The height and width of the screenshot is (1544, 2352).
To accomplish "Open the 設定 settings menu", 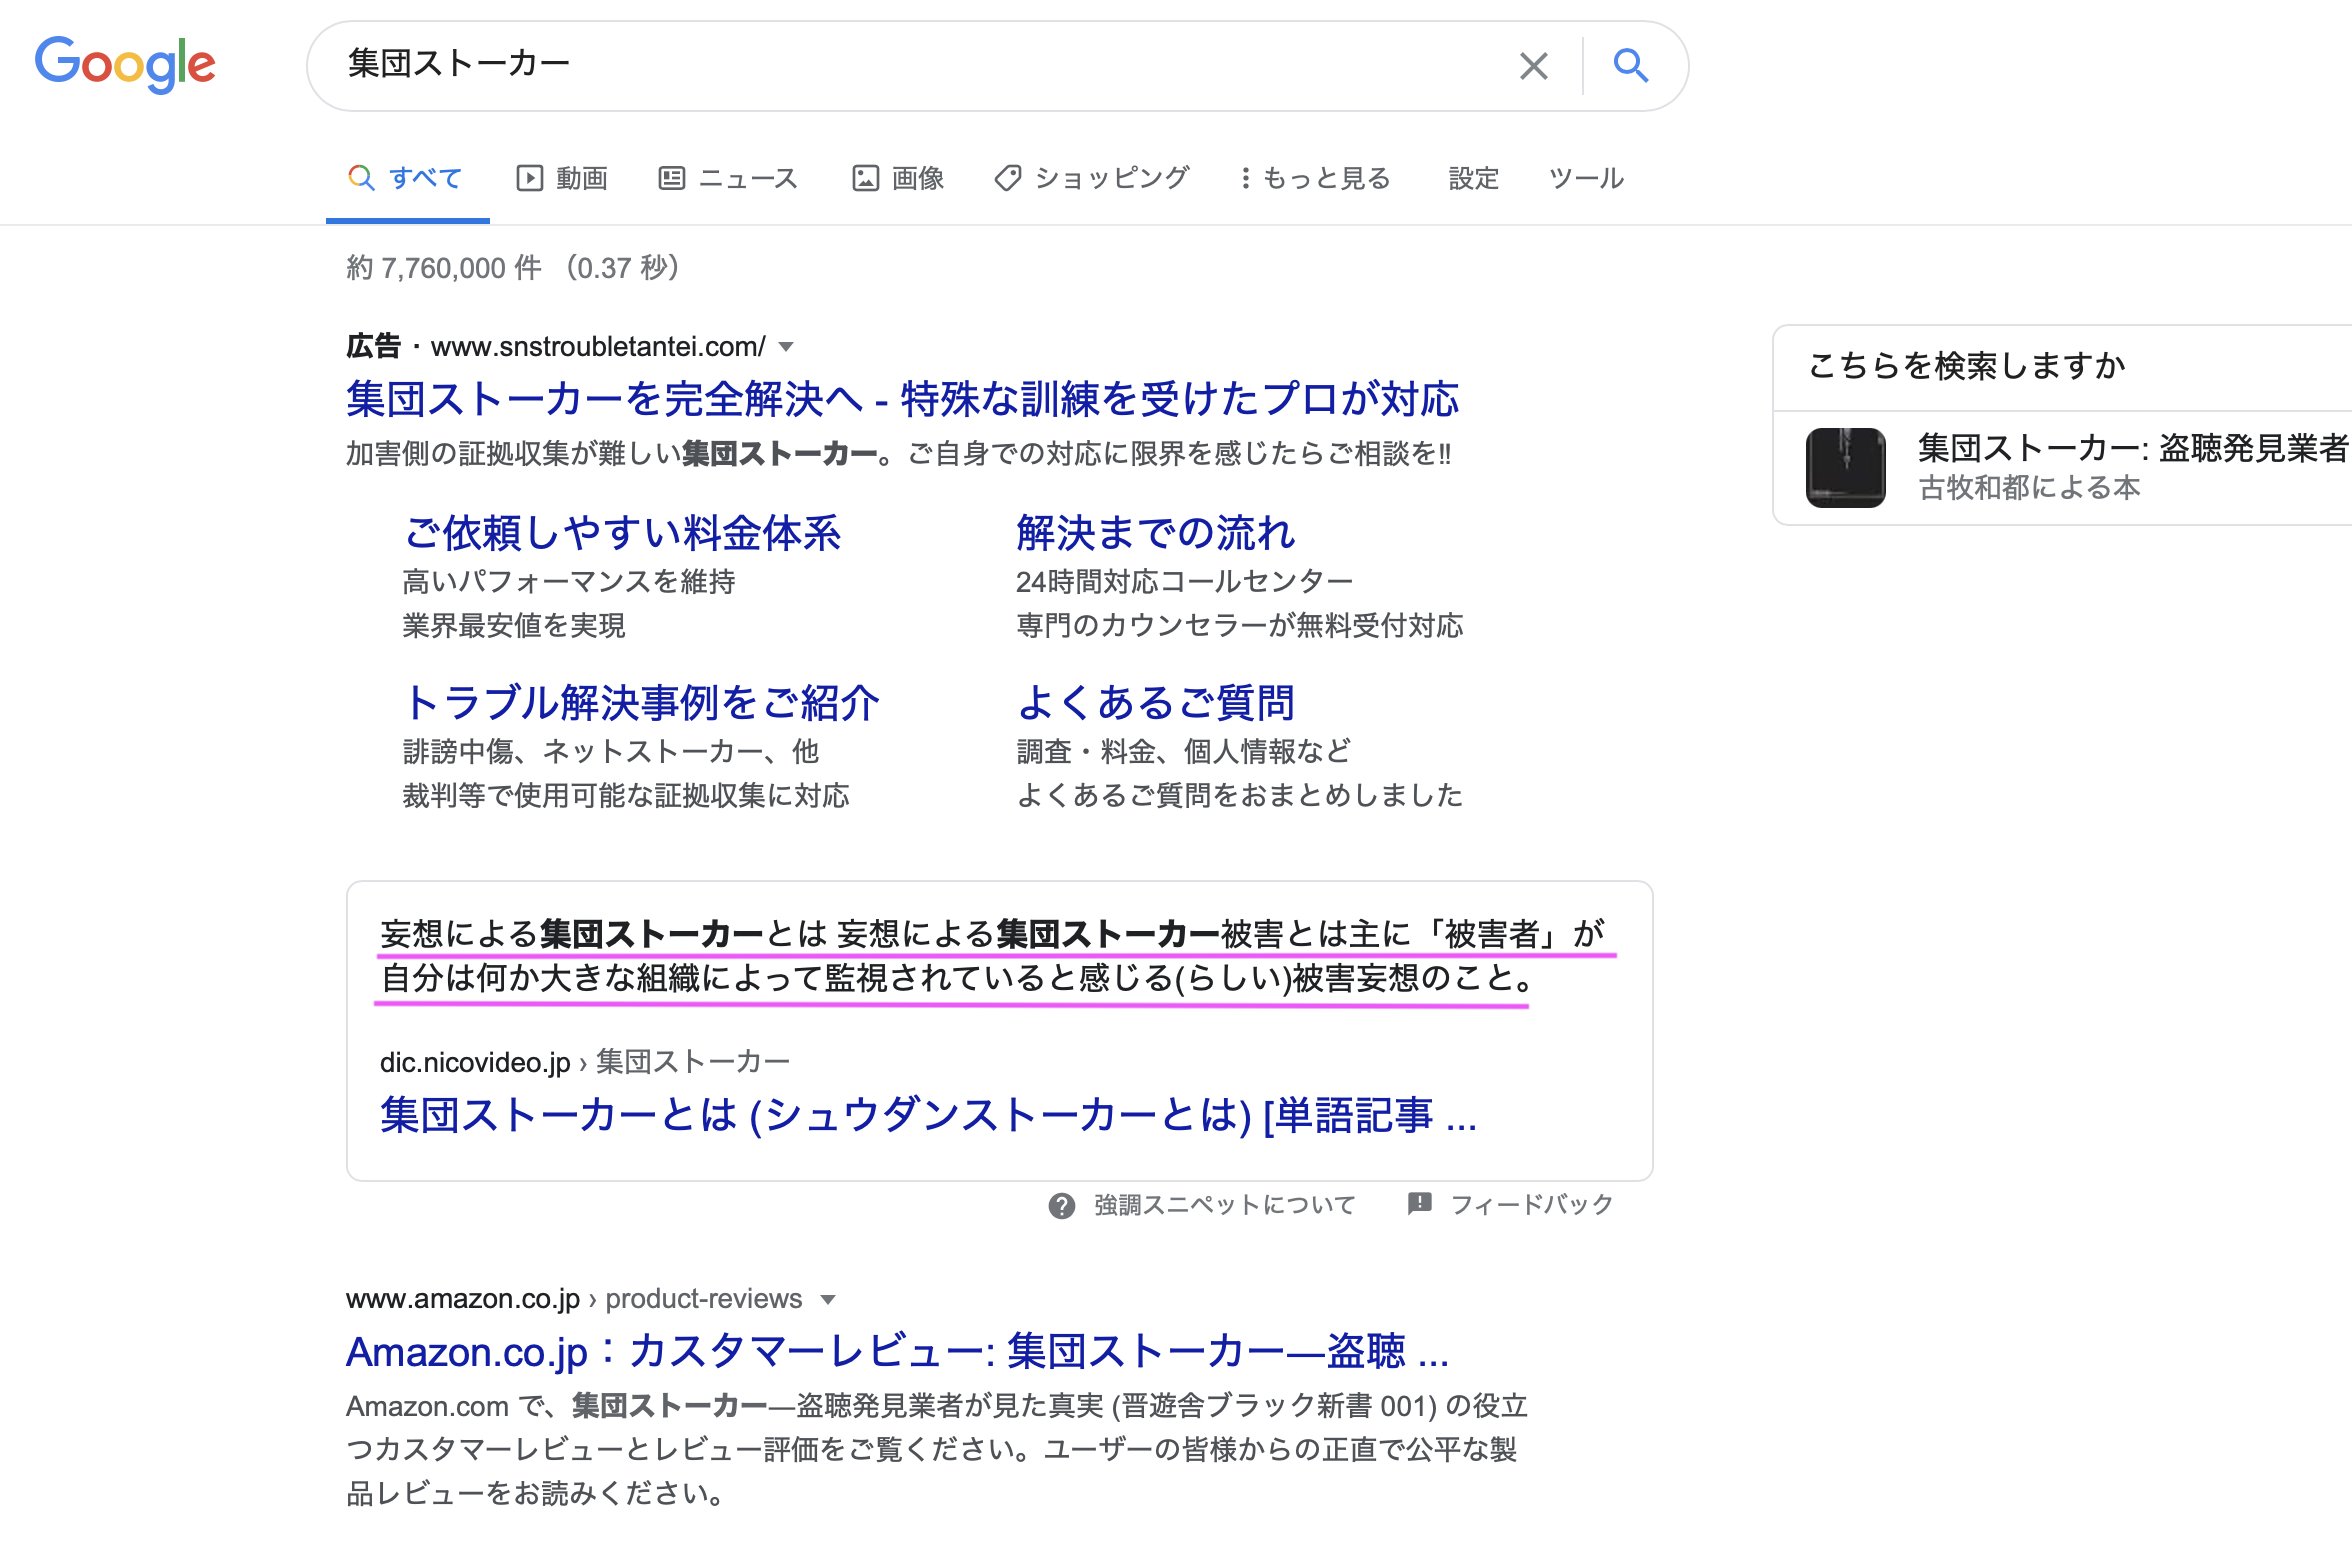I will (1473, 178).
